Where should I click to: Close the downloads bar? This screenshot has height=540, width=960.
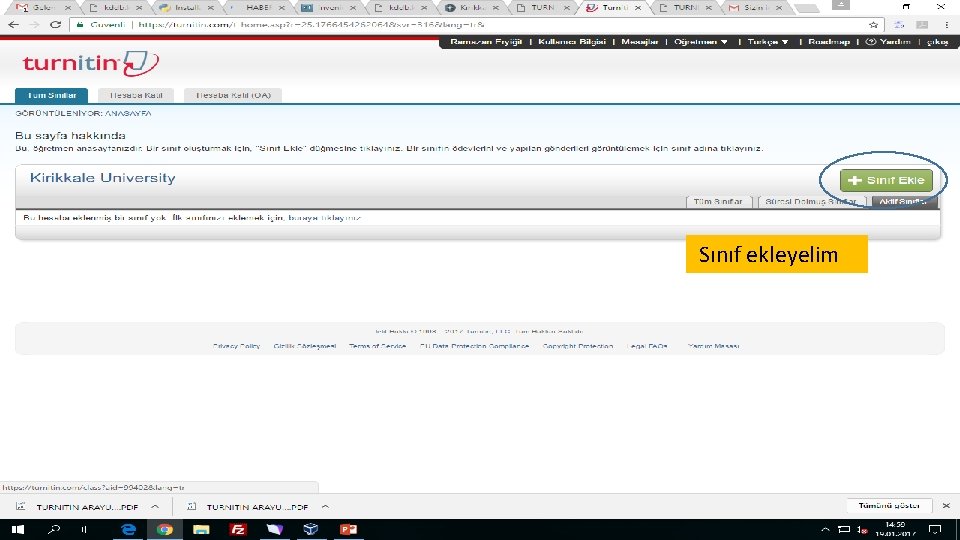point(946,506)
